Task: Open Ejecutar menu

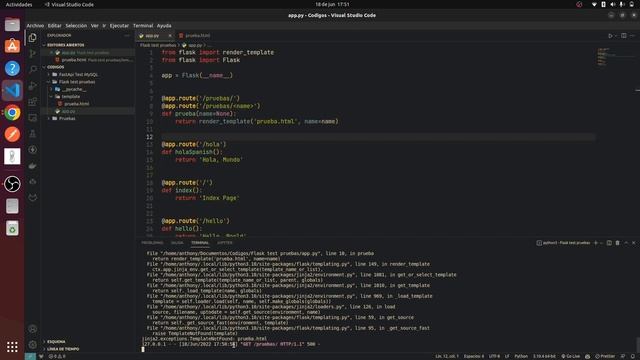Action: [x=119, y=26]
